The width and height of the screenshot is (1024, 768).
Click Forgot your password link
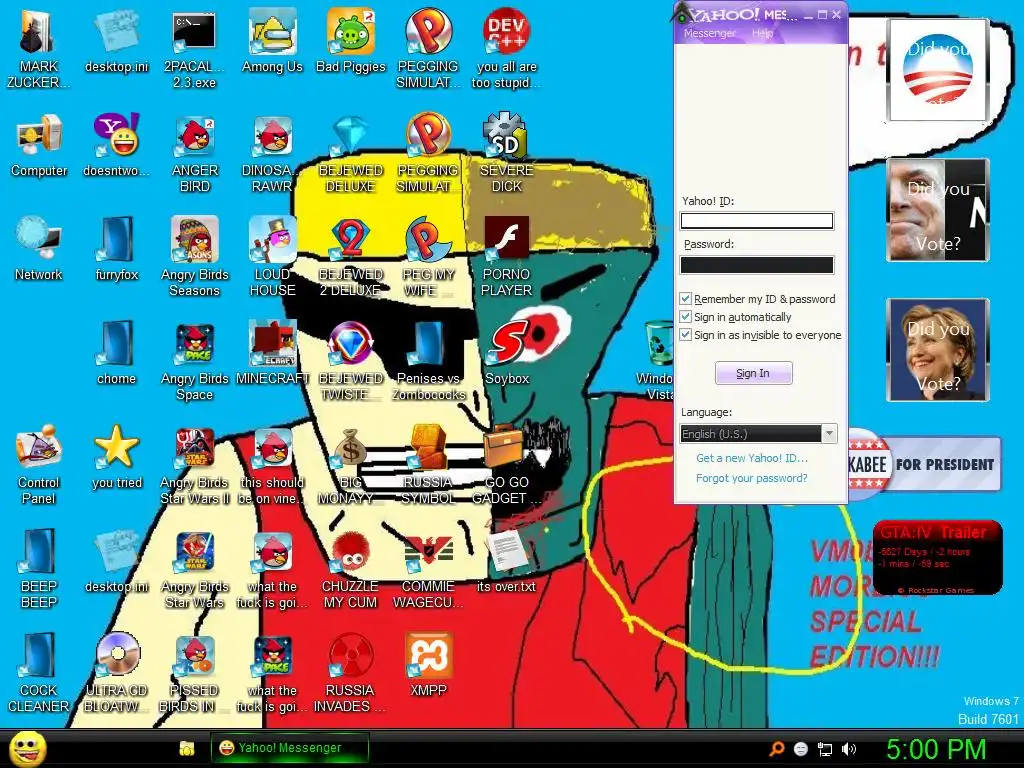tap(751, 478)
